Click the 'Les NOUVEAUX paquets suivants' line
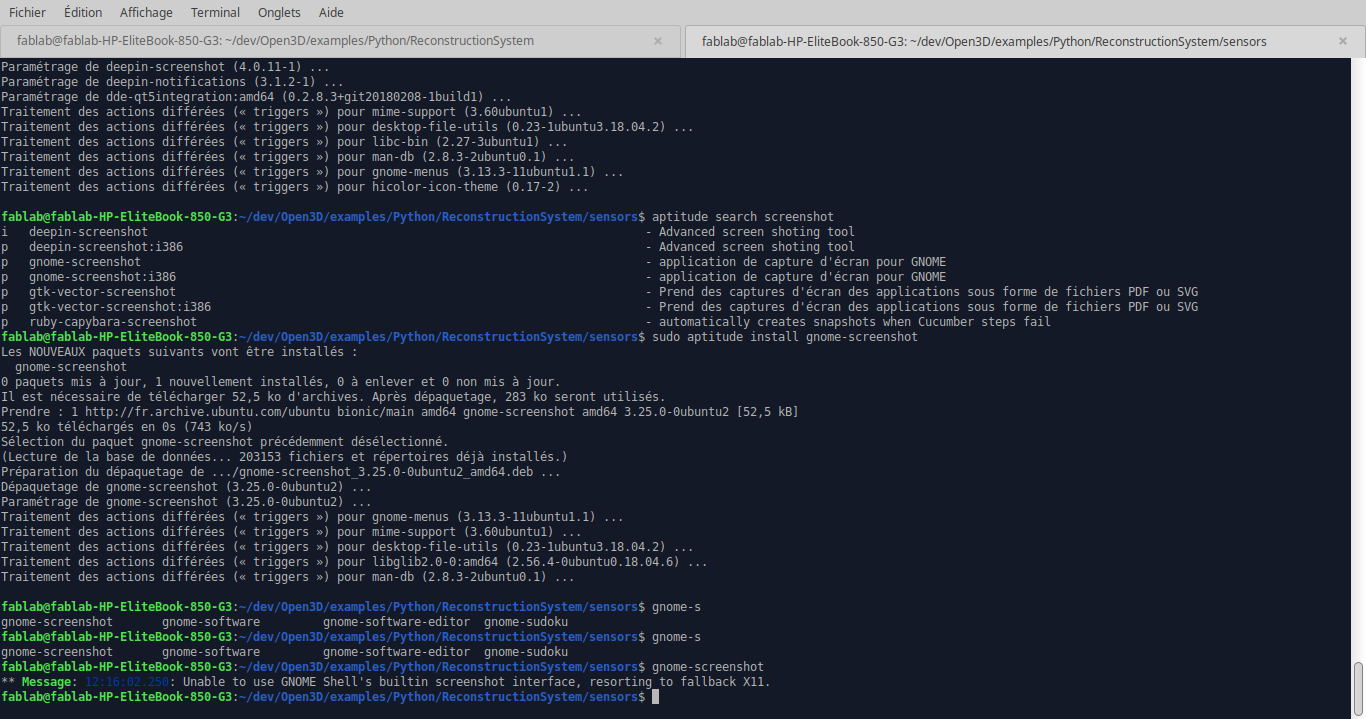Screen dimensions: 1366x719 click(179, 352)
